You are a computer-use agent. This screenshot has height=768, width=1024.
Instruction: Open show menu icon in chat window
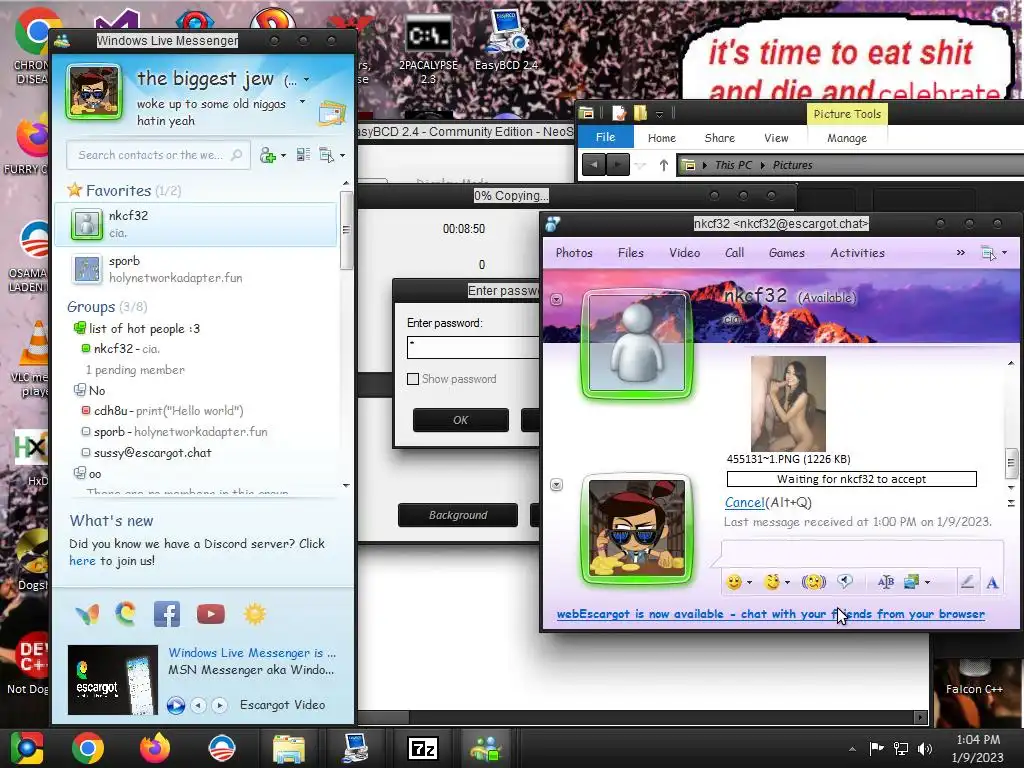coord(988,253)
